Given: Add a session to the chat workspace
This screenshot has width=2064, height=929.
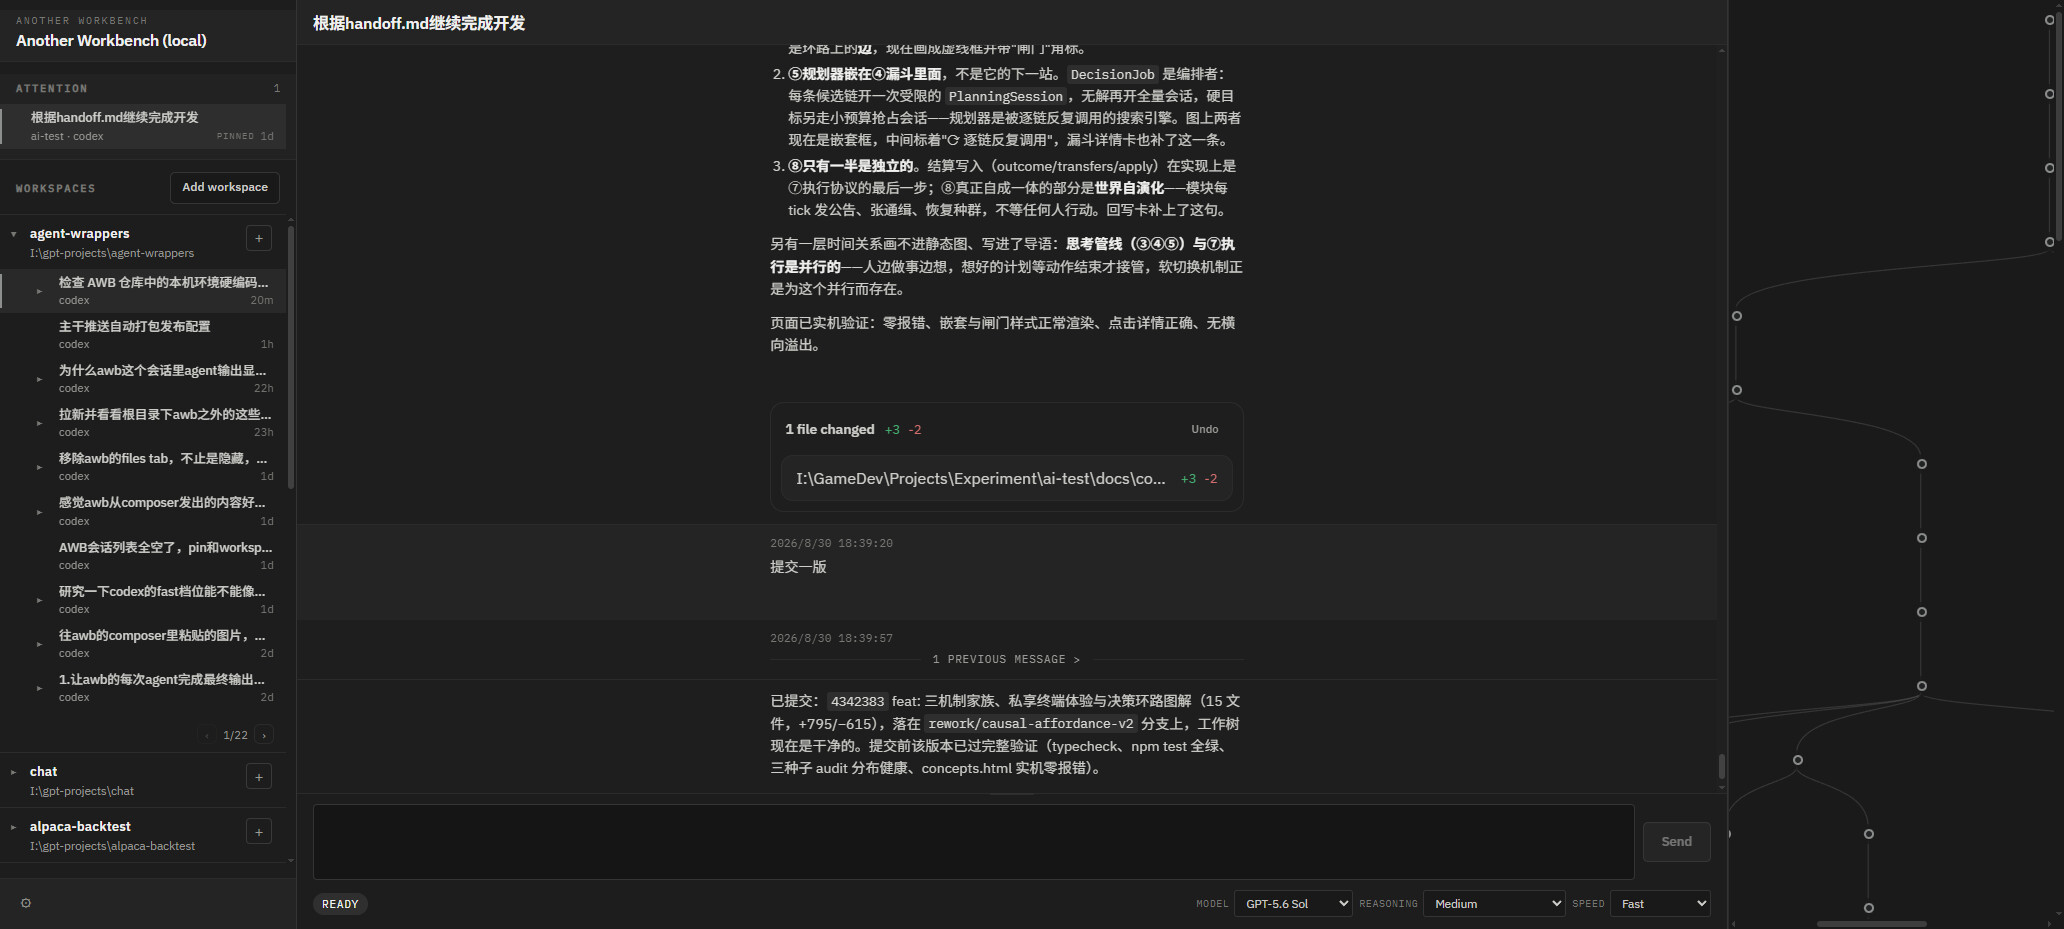Looking at the screenshot, I should pyautogui.click(x=259, y=777).
